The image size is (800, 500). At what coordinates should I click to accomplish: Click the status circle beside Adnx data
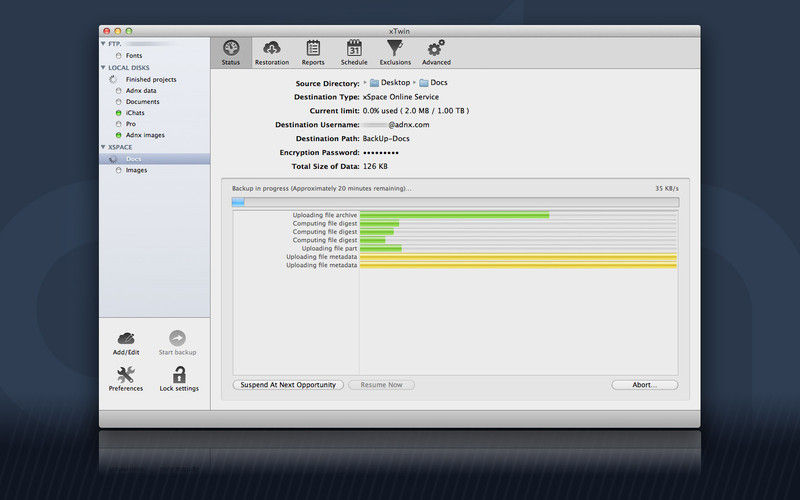(x=118, y=91)
